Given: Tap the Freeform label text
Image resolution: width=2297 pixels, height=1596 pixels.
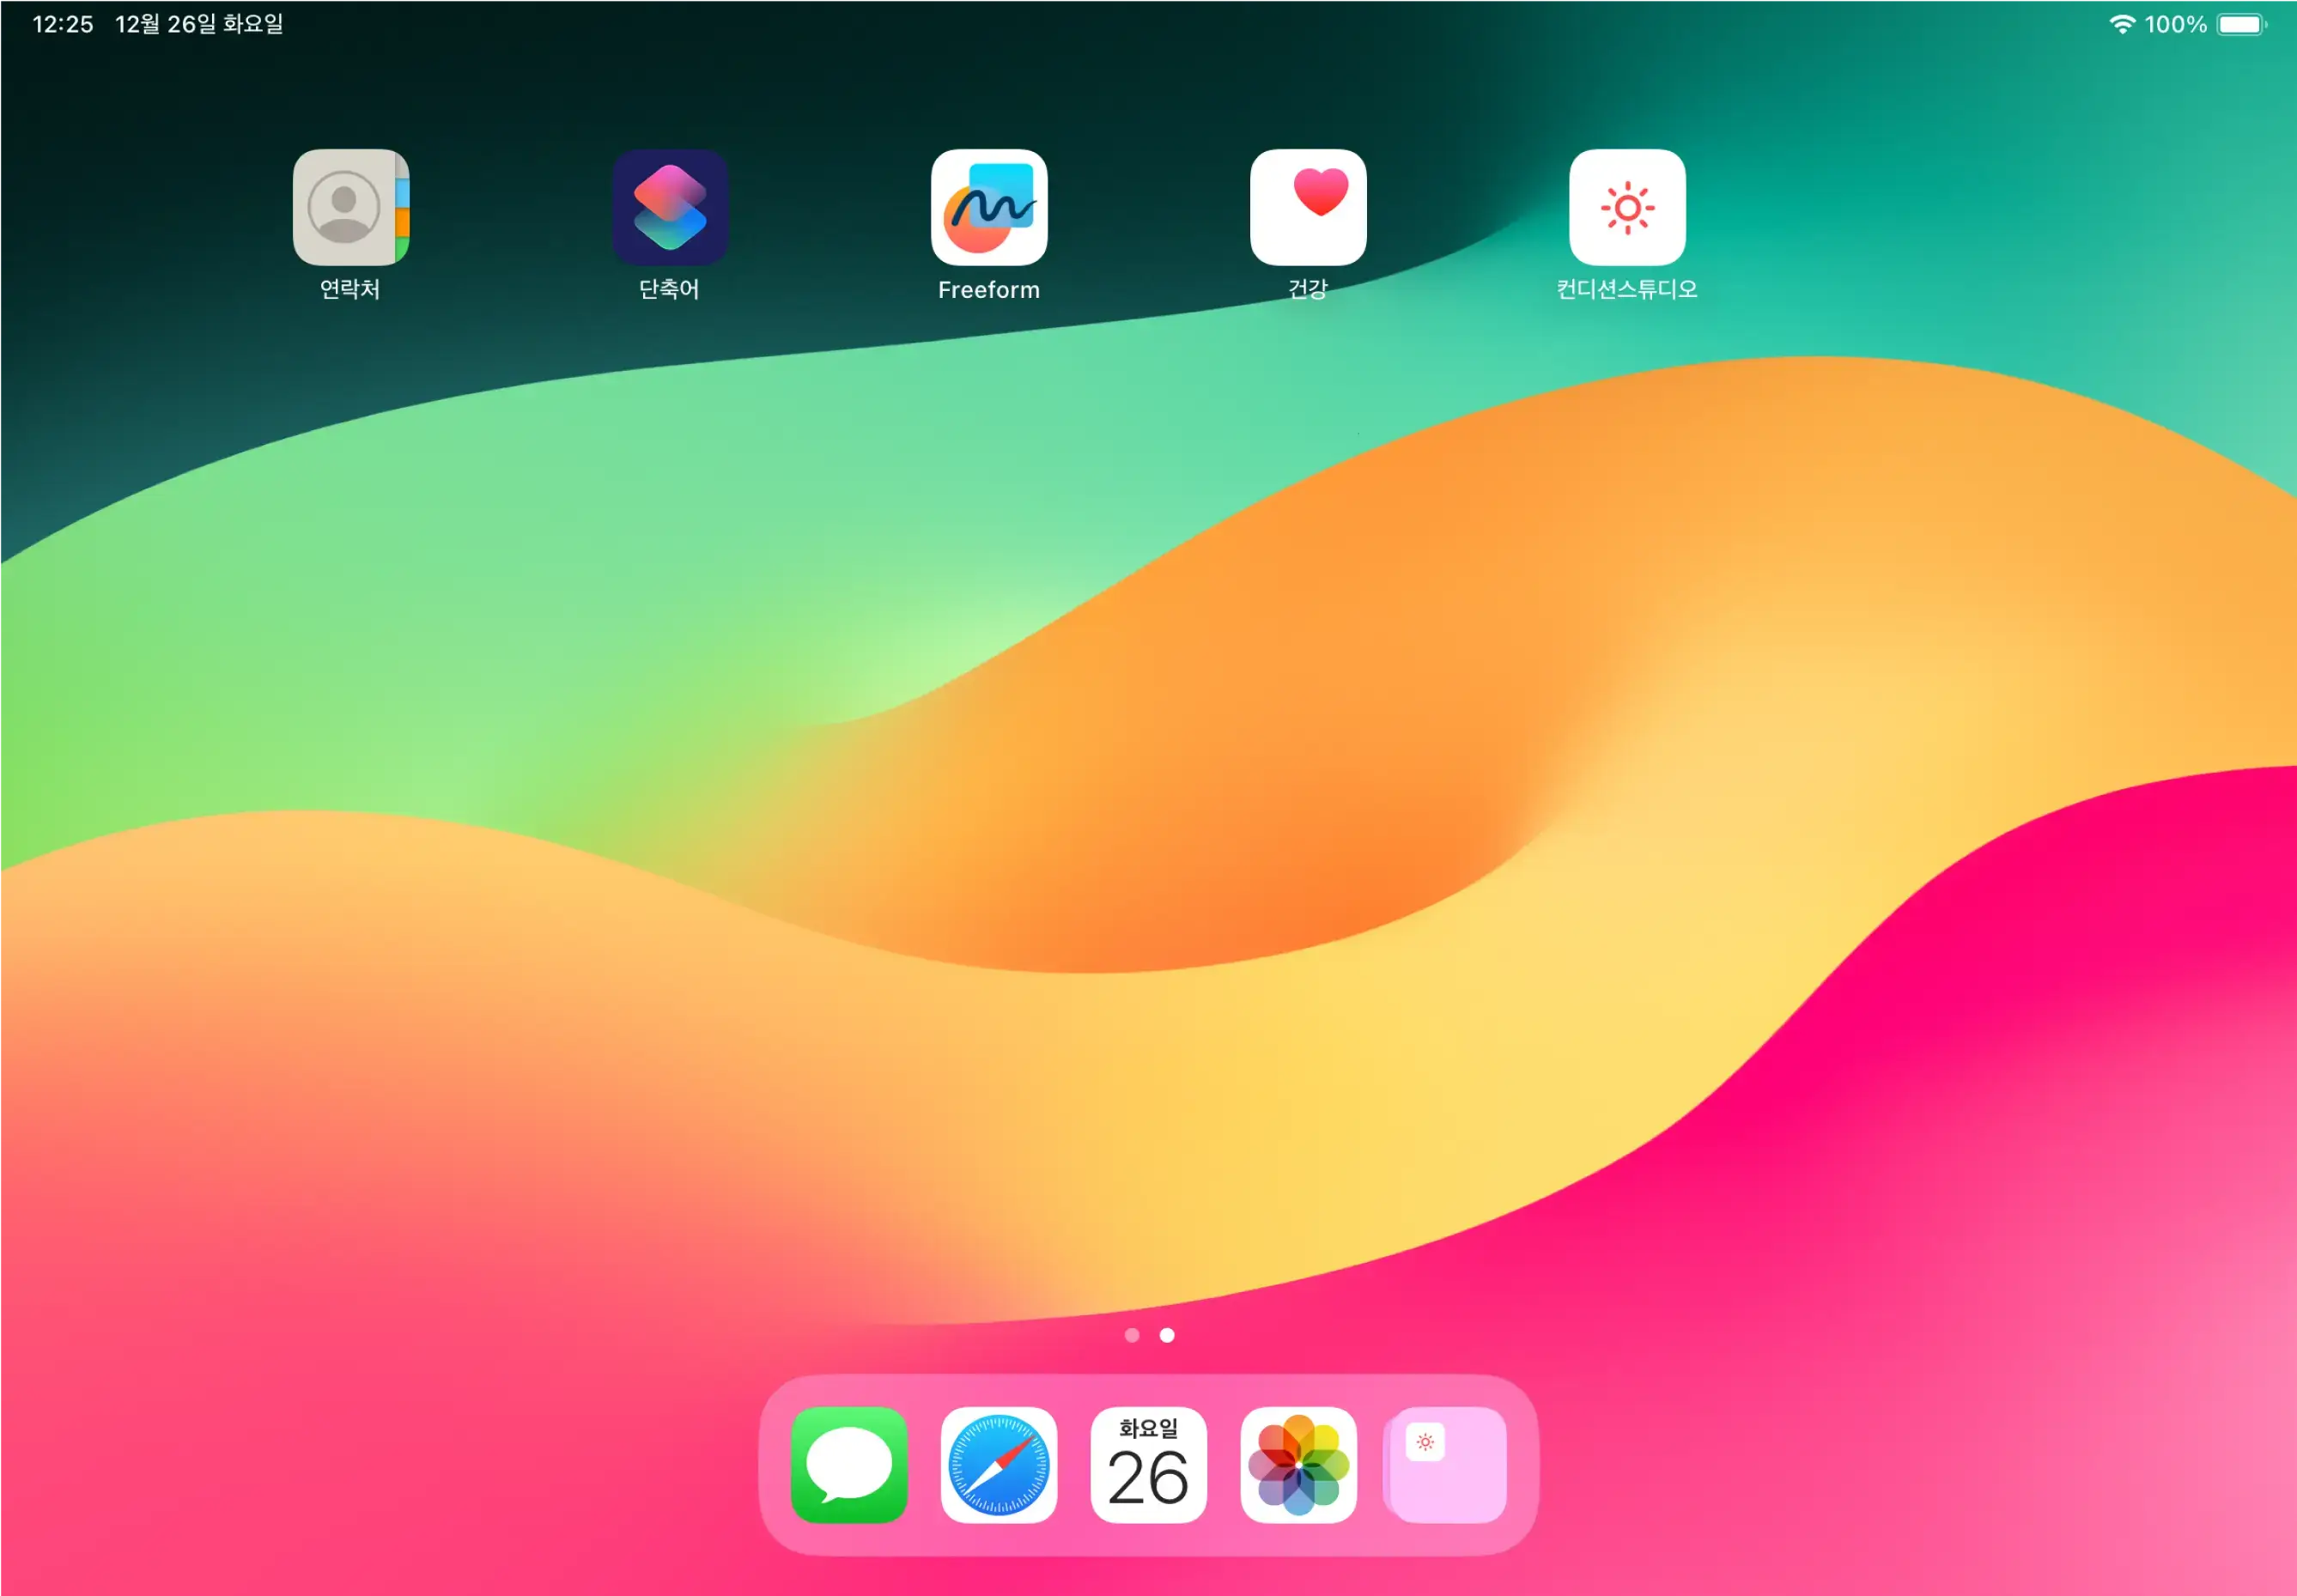Looking at the screenshot, I should tap(989, 290).
